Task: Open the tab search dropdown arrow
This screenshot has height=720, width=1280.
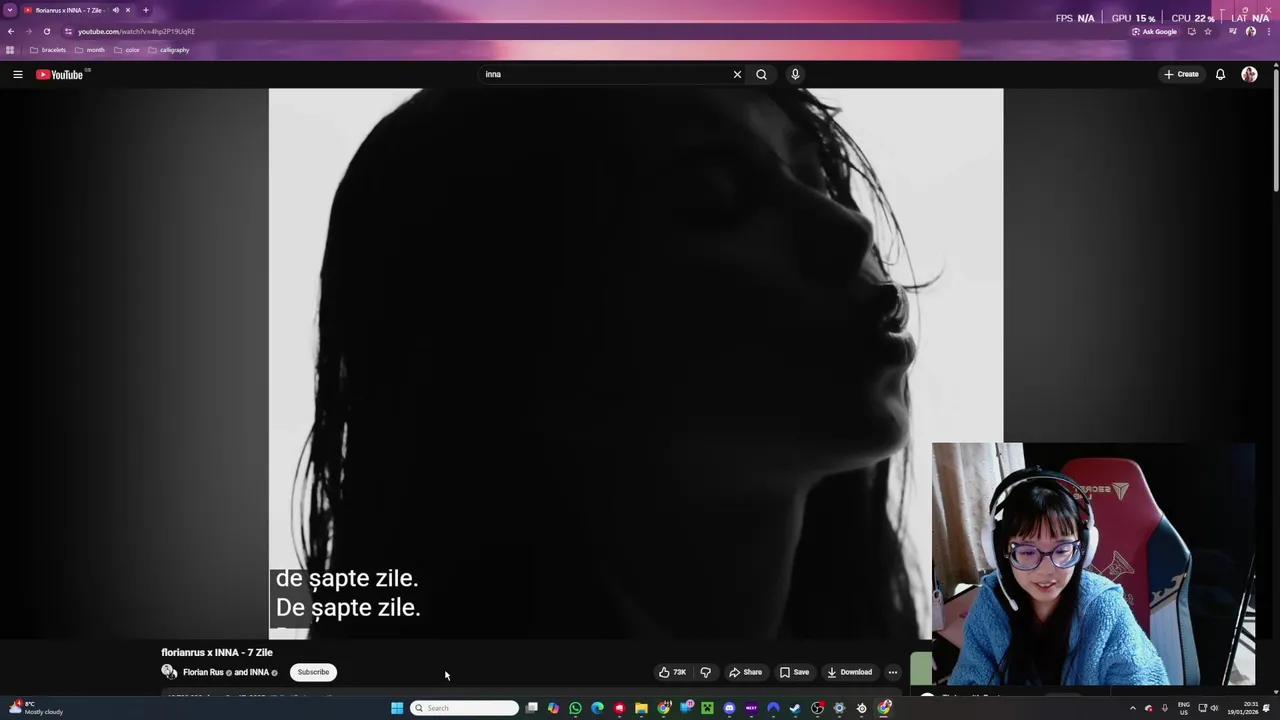Action: [10, 10]
